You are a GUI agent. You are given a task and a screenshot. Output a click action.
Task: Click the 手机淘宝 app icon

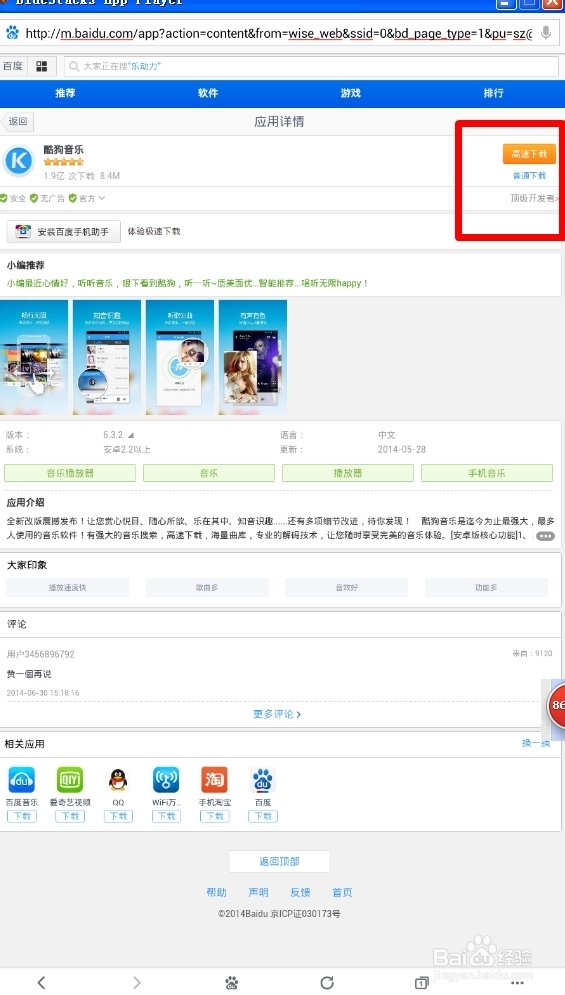click(x=215, y=780)
